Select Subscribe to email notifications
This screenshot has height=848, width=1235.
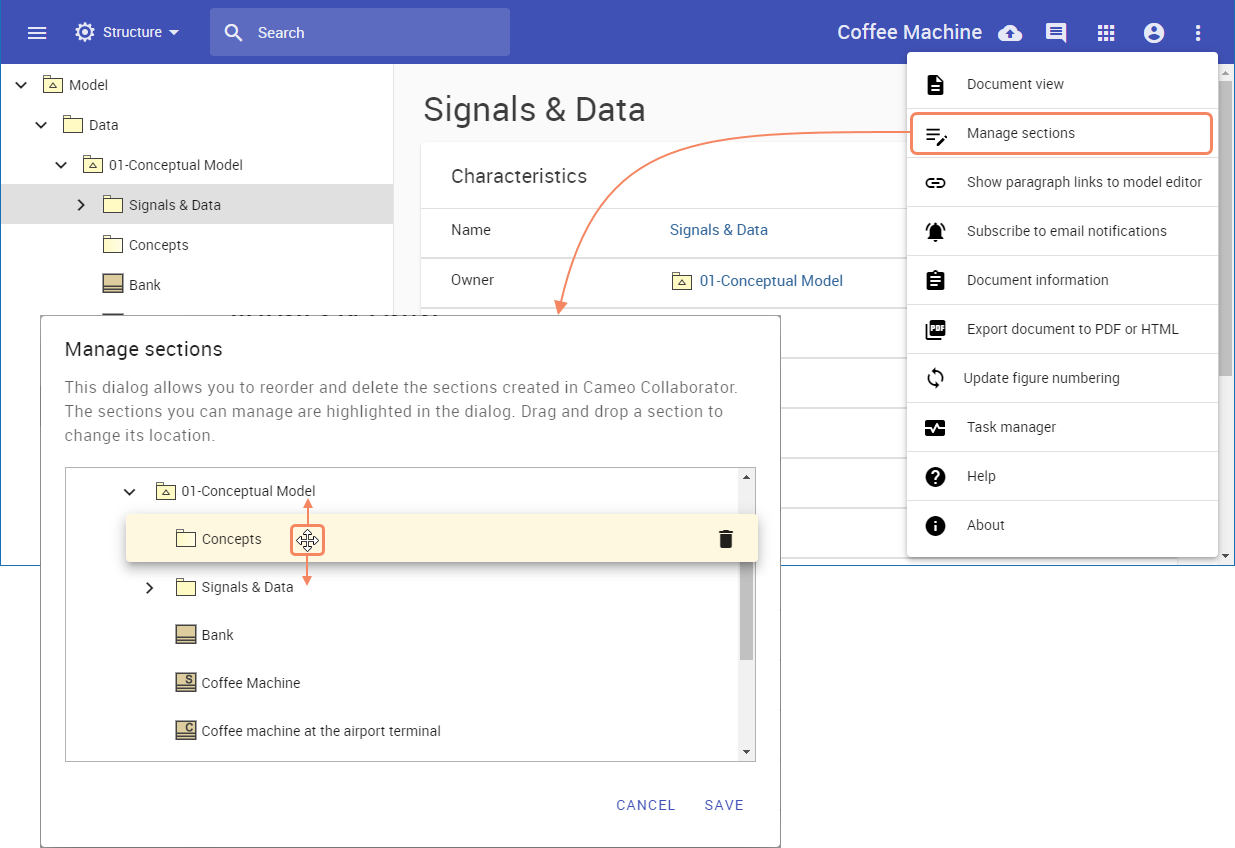tap(1066, 231)
